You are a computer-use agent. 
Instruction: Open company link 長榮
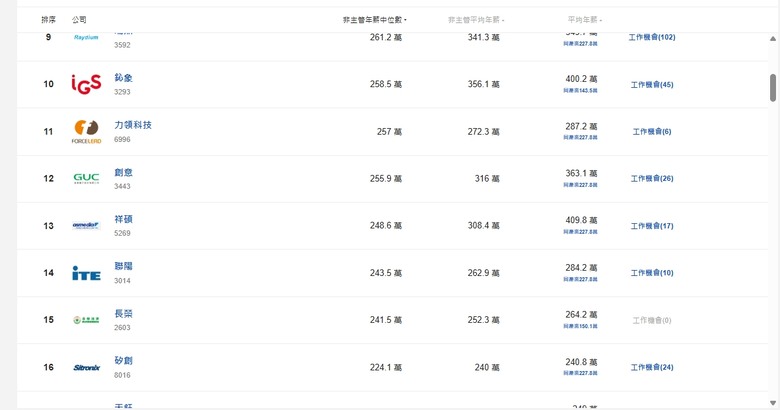tap(123, 313)
